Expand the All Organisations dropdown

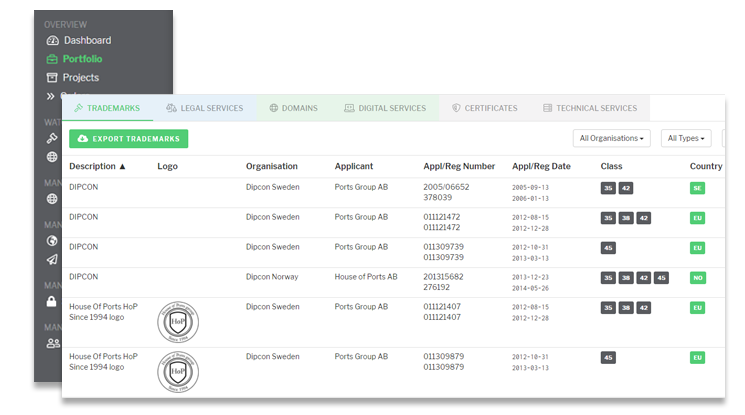click(x=613, y=138)
